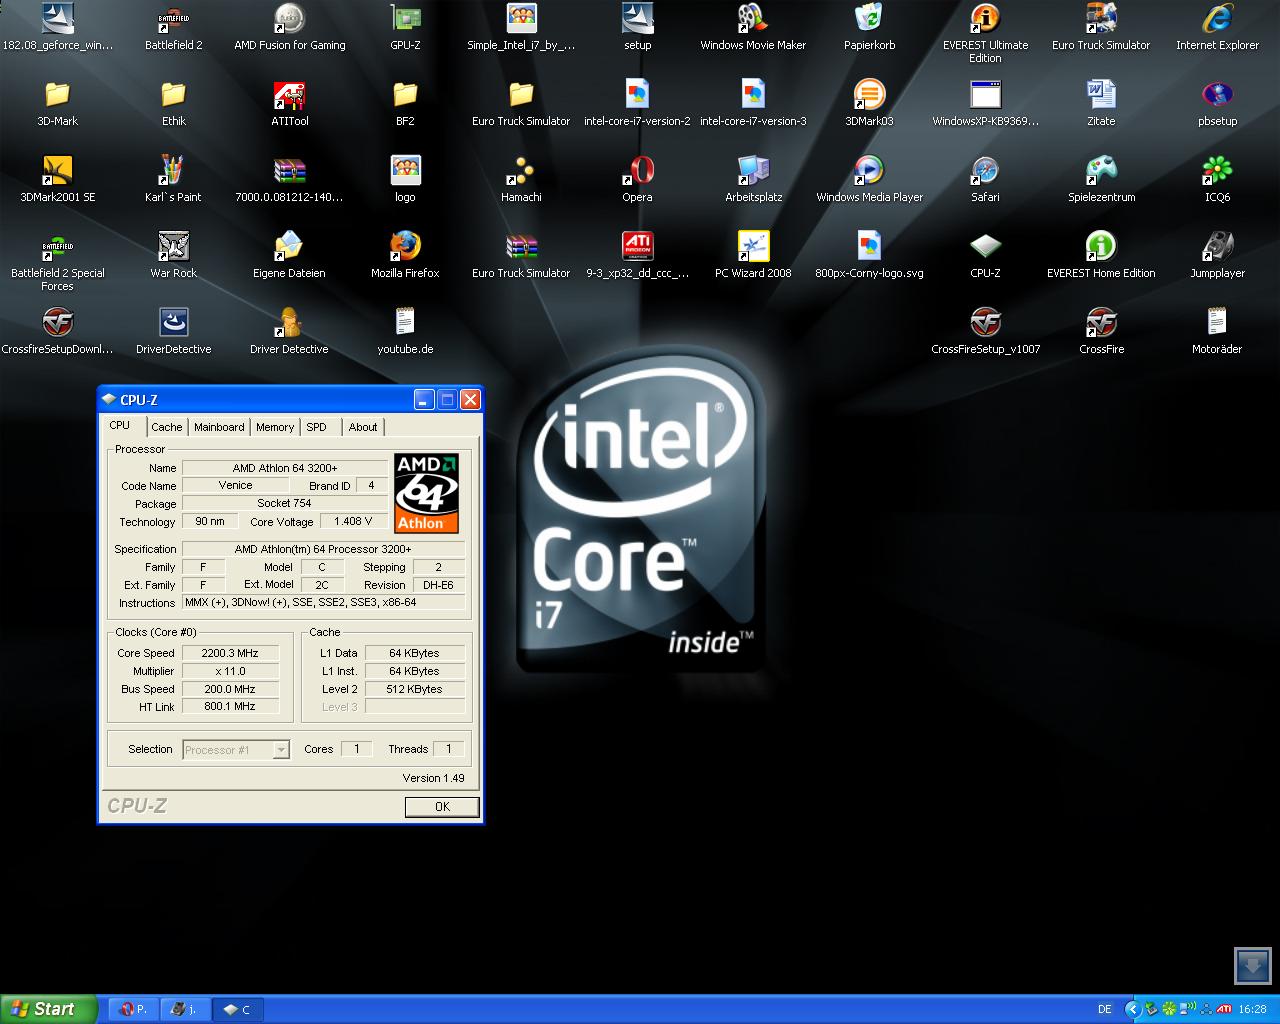Image resolution: width=1280 pixels, height=1024 pixels.
Task: Select the Safari browser icon
Action: click(x=985, y=179)
